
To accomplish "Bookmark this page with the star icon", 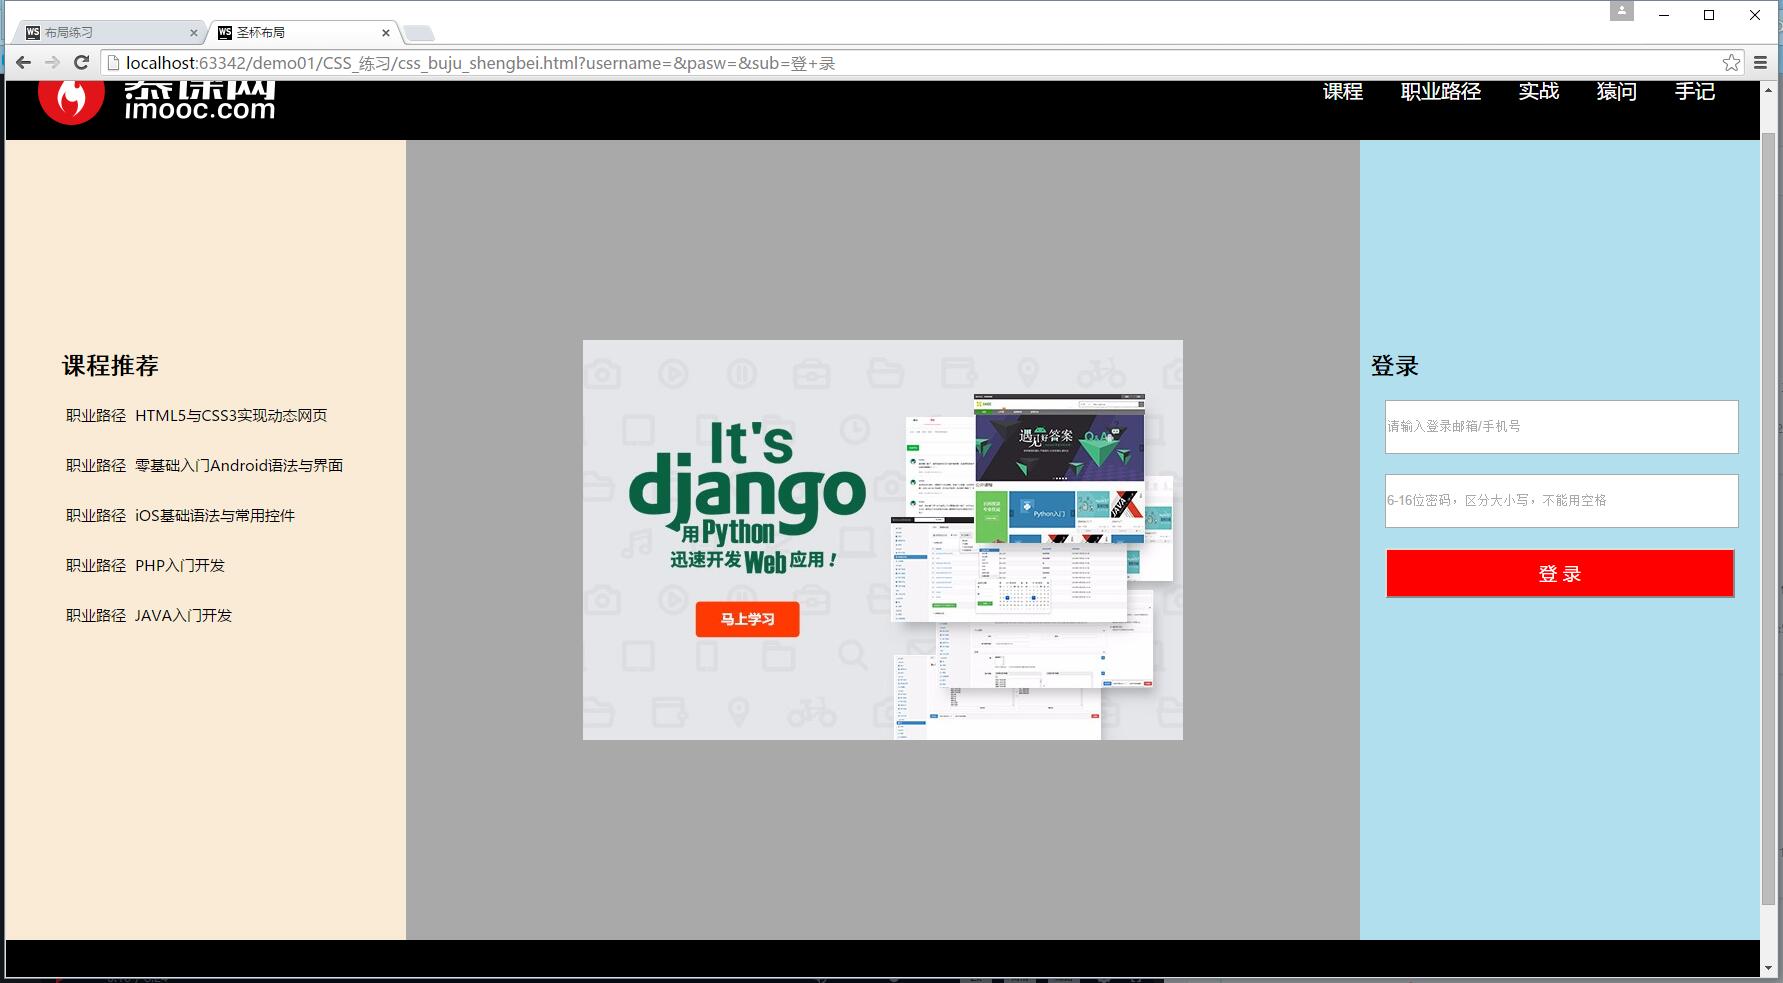I will (x=1731, y=63).
